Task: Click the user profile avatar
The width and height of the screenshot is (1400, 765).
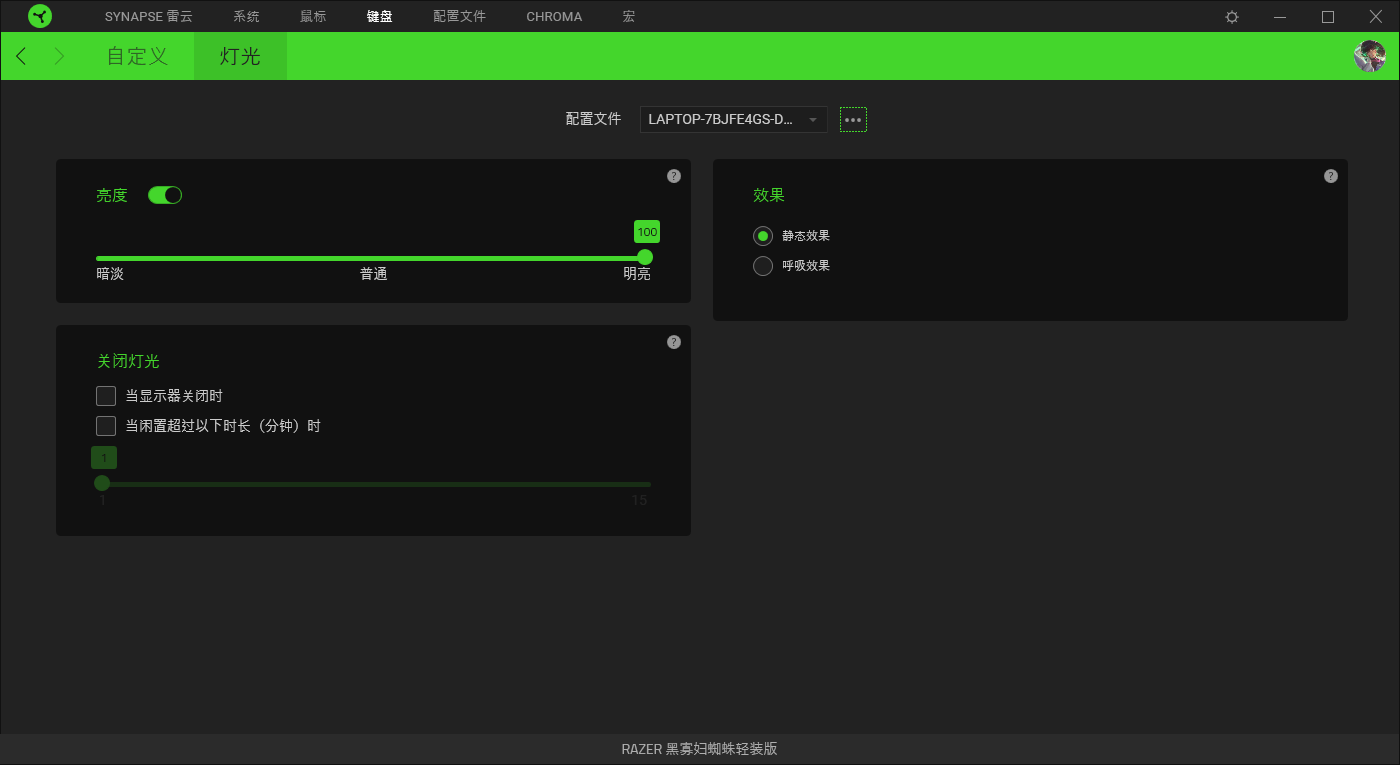Action: pos(1369,56)
